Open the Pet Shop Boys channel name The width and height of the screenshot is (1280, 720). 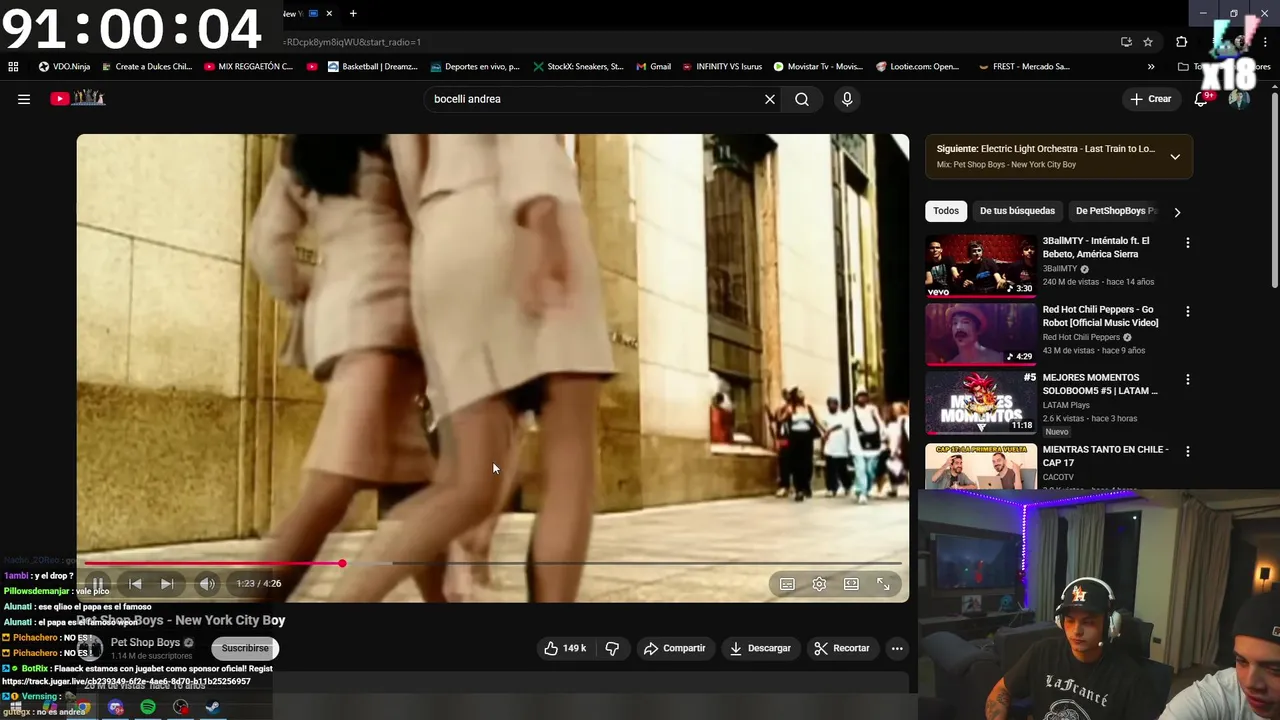[145, 643]
